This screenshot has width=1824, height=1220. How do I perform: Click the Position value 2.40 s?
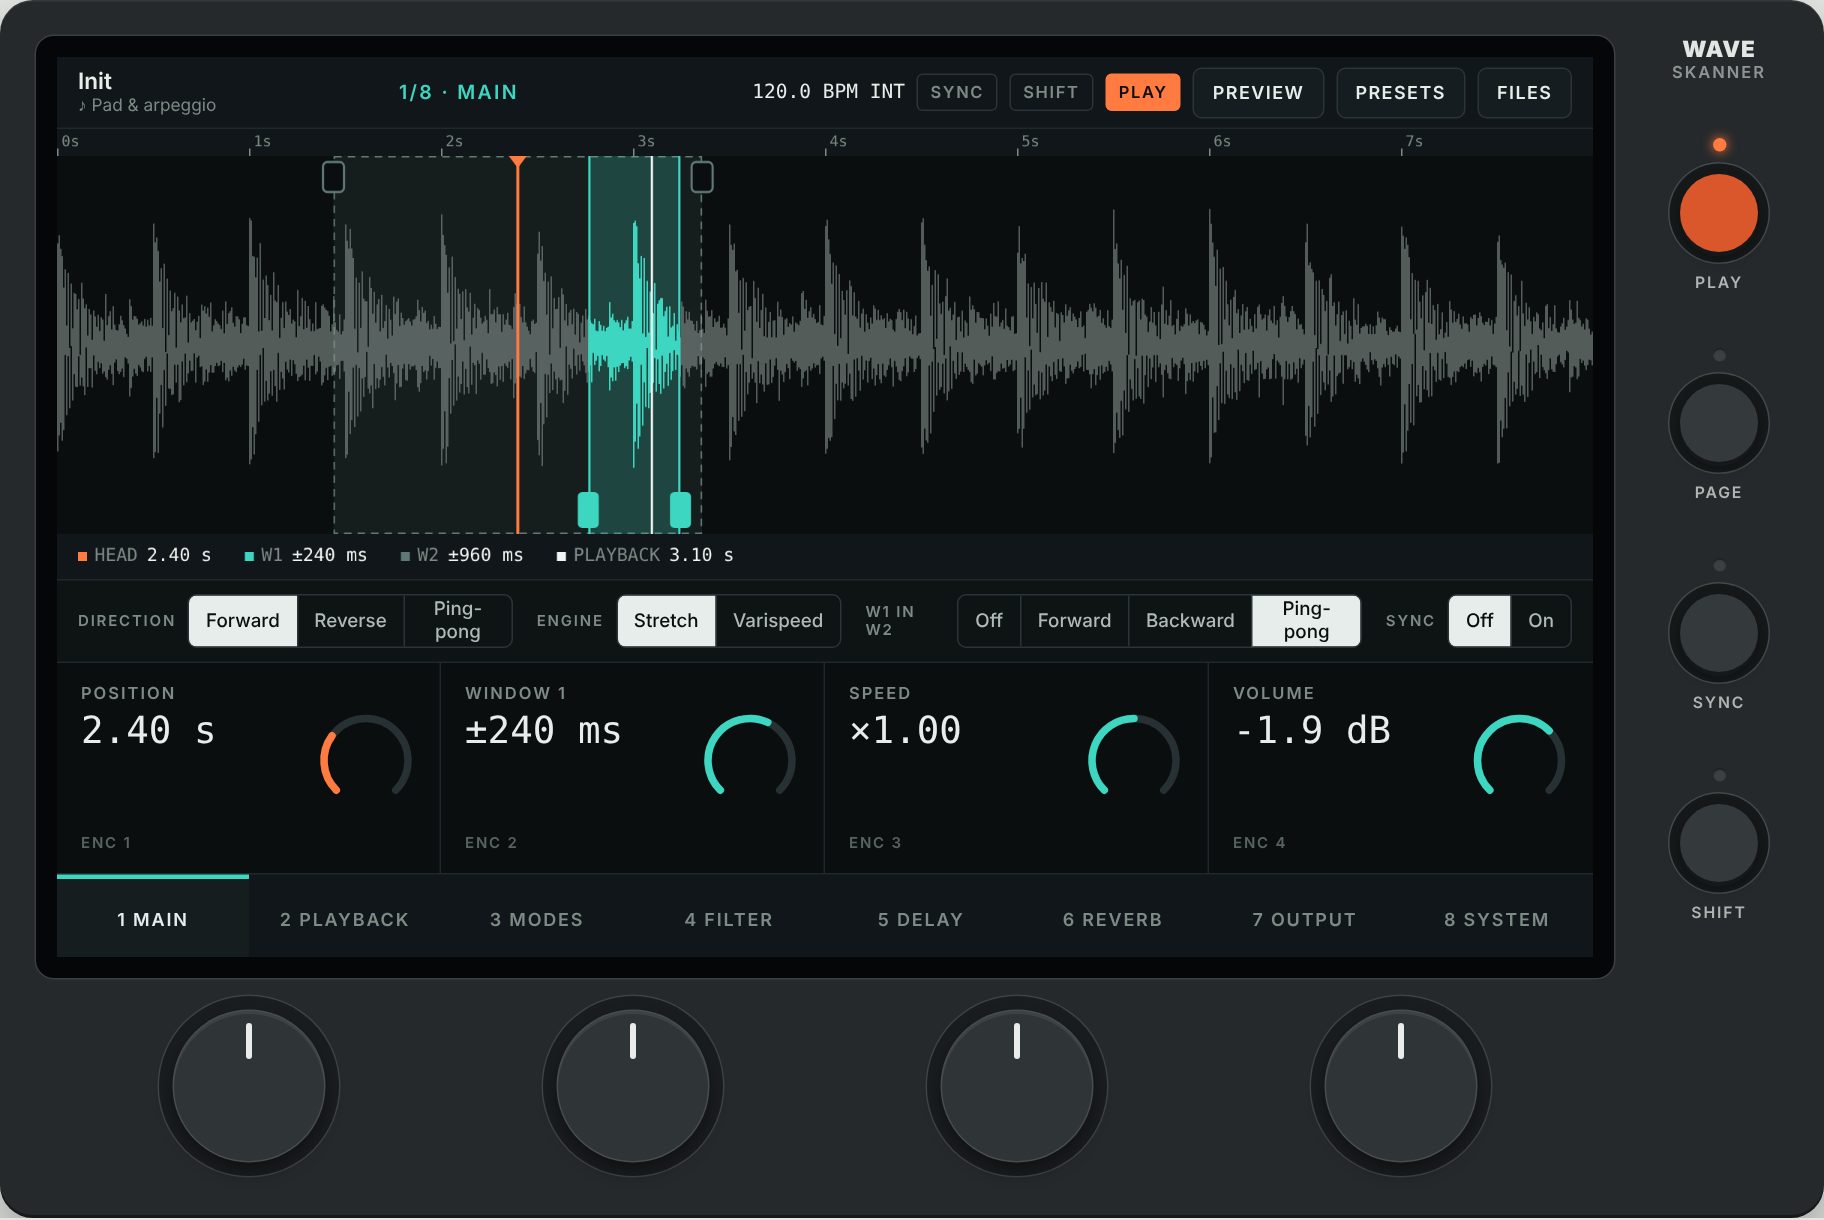[x=148, y=730]
